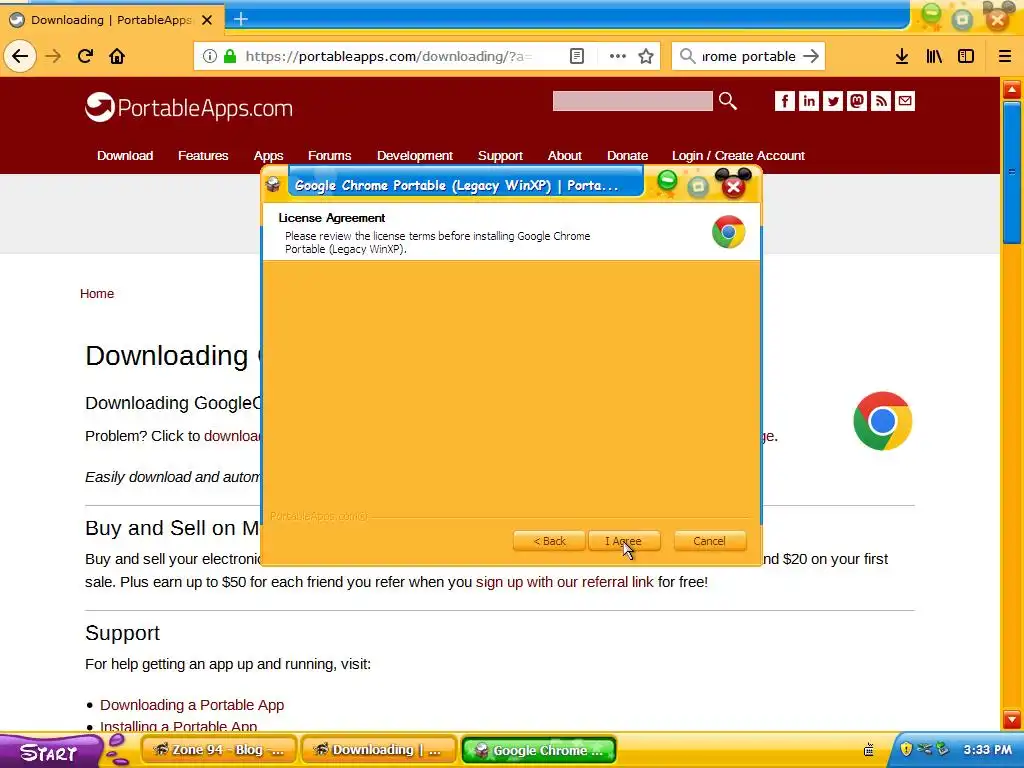The image size is (1024, 768).
Task: Click the 3:33 PM system clock
Action: coord(987,750)
